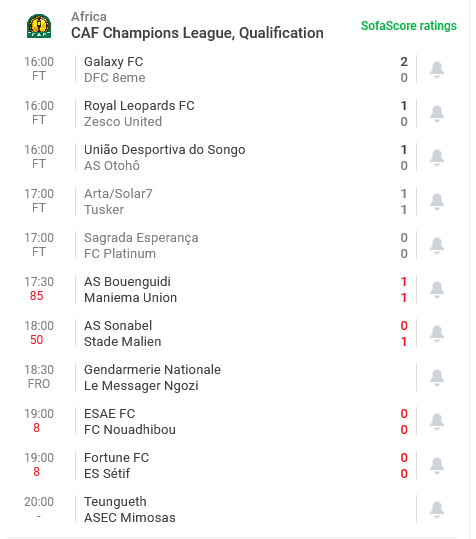Toggle bell for Gendarmerie Nationale match
476x539 pixels.
pos(437,377)
